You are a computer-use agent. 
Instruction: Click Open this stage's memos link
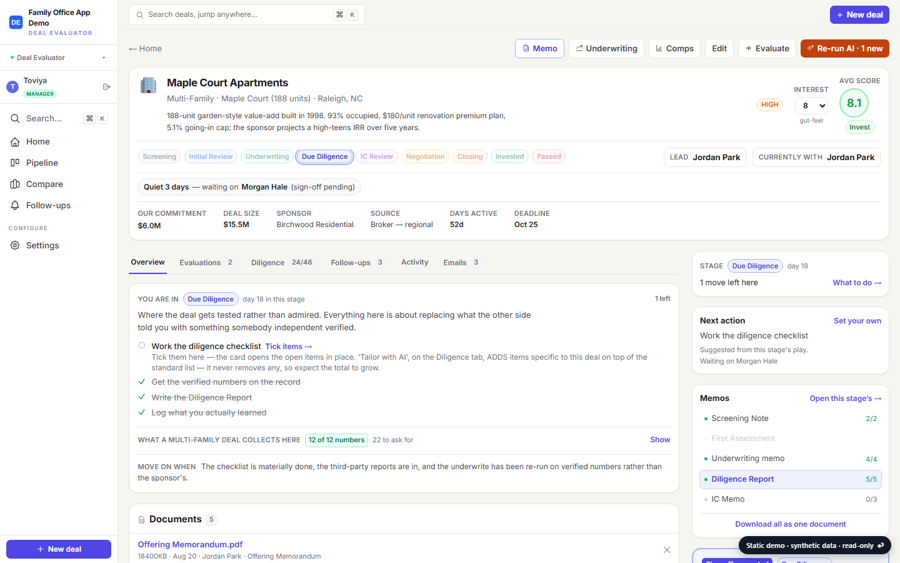[845, 398]
